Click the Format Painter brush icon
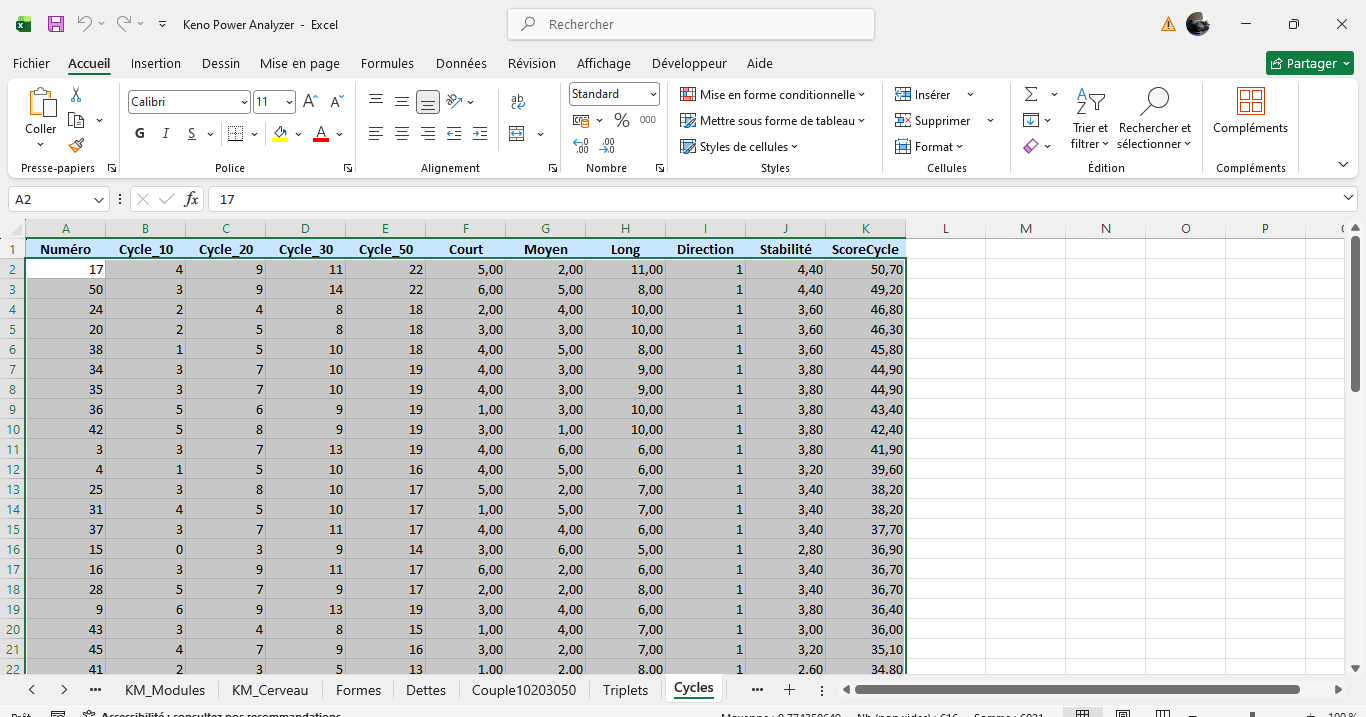The image size is (1366, 717). point(76,146)
